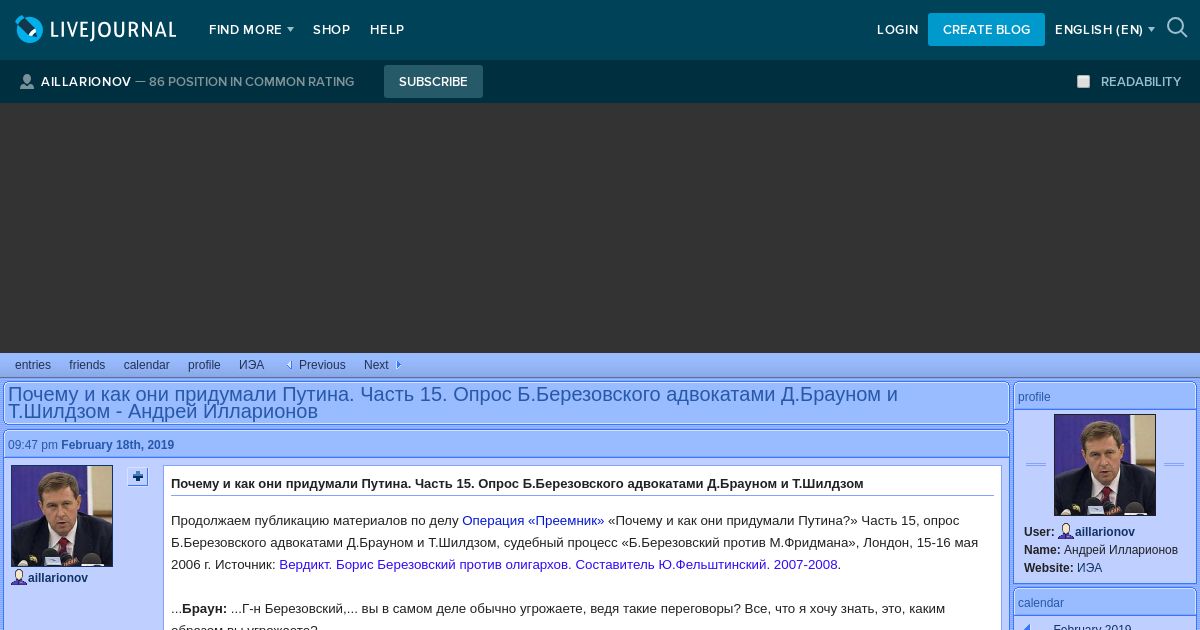This screenshot has height=630, width=1200.
Task: Click user icon in profile panel User row
Action: pyautogui.click(x=1066, y=532)
